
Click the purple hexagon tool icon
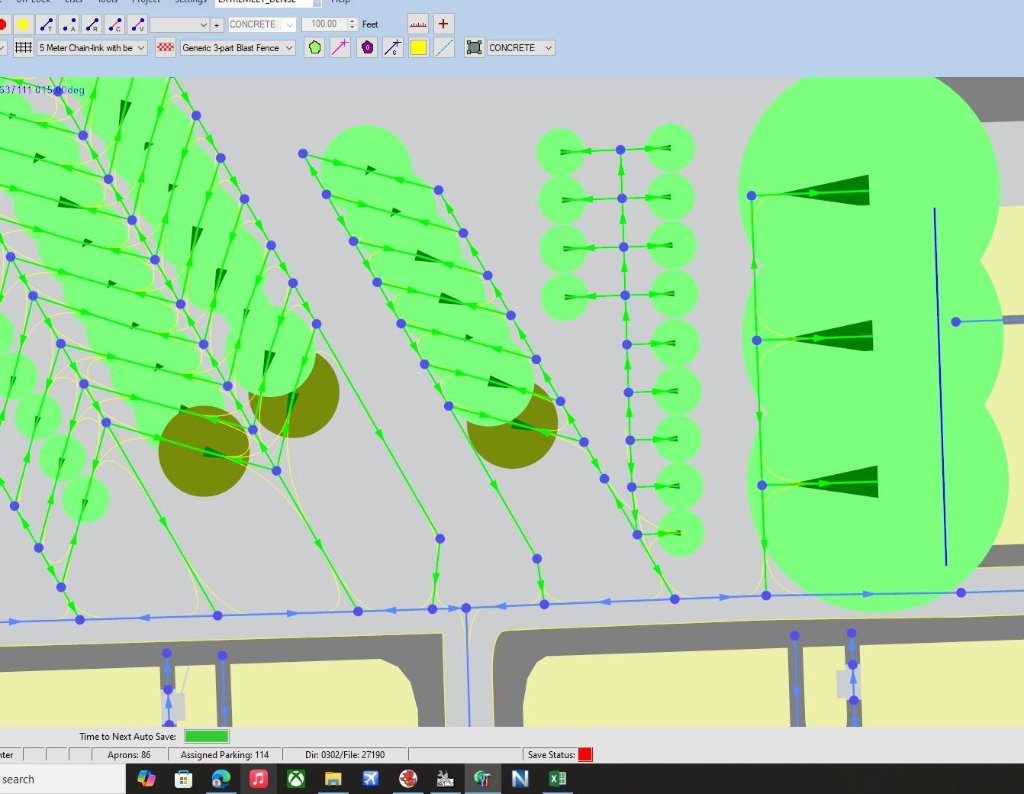click(367, 47)
